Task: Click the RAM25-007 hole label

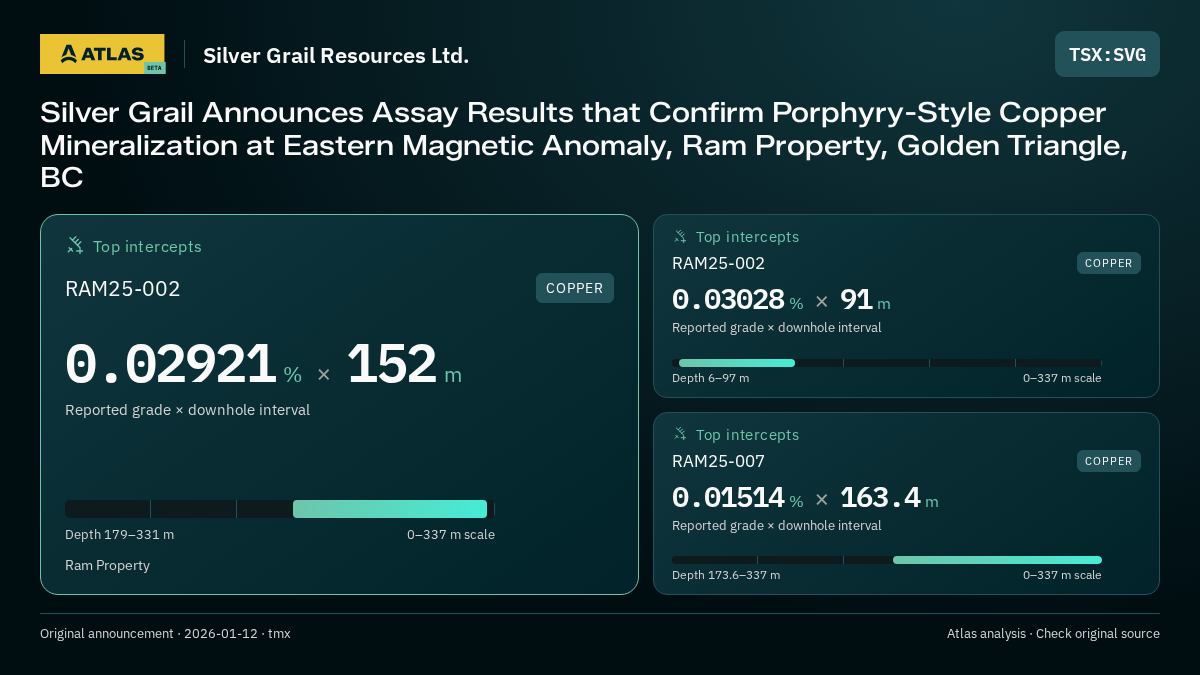Action: tap(718, 461)
